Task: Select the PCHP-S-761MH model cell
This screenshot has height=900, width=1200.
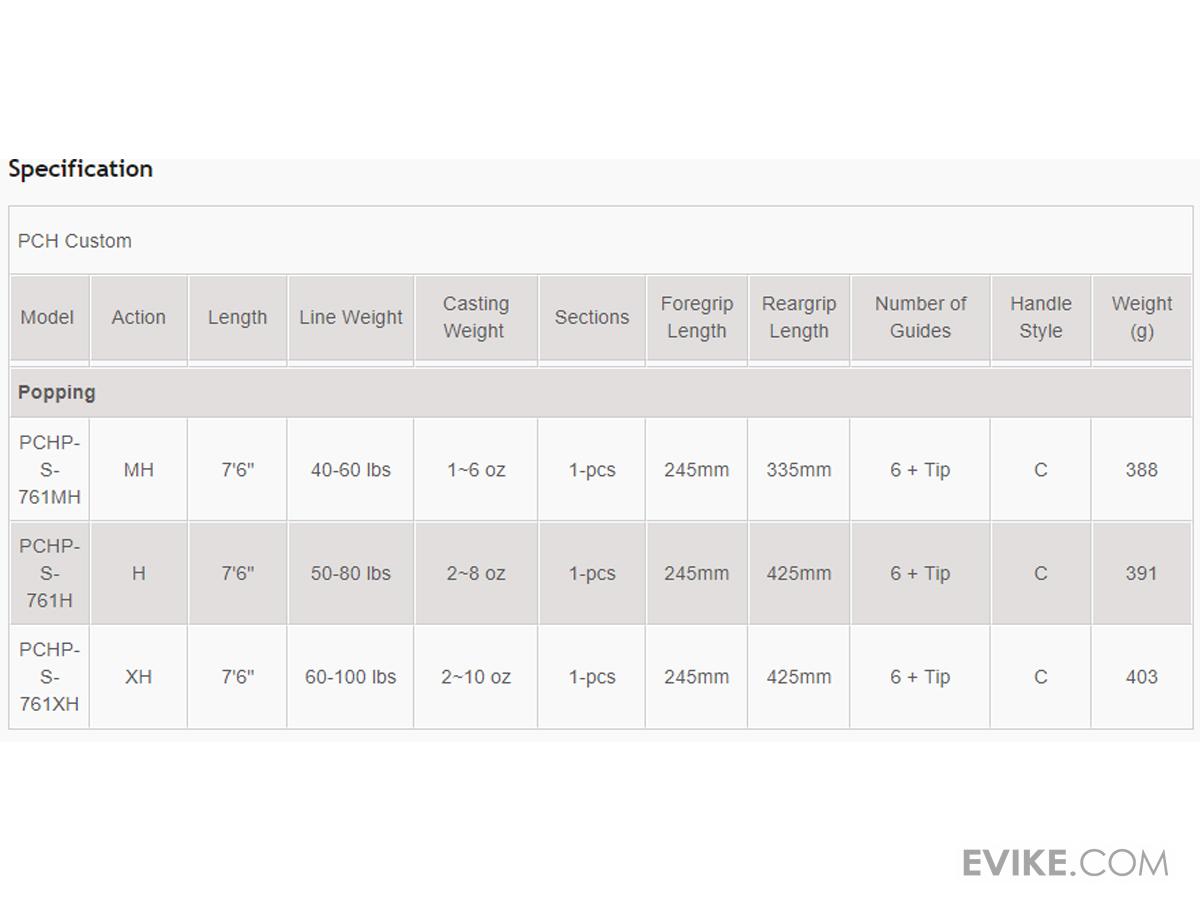Action: 49,470
